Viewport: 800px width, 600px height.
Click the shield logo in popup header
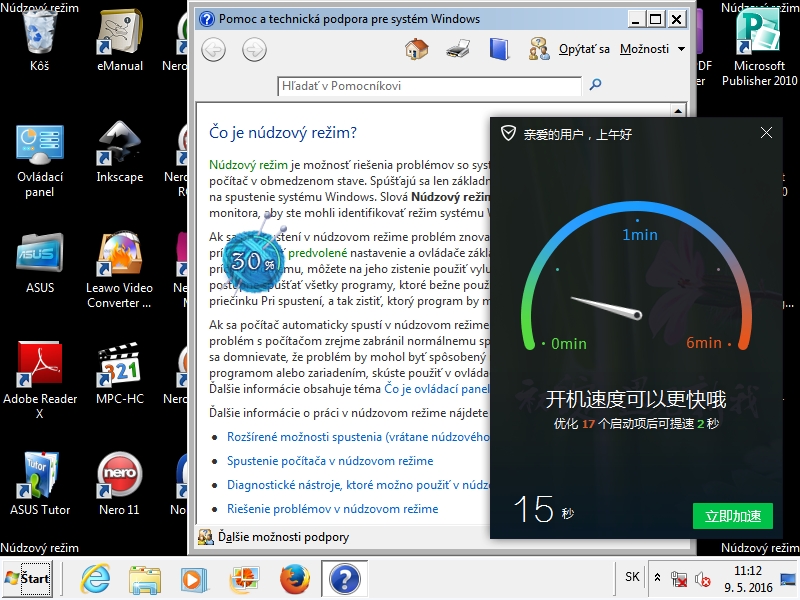508,134
